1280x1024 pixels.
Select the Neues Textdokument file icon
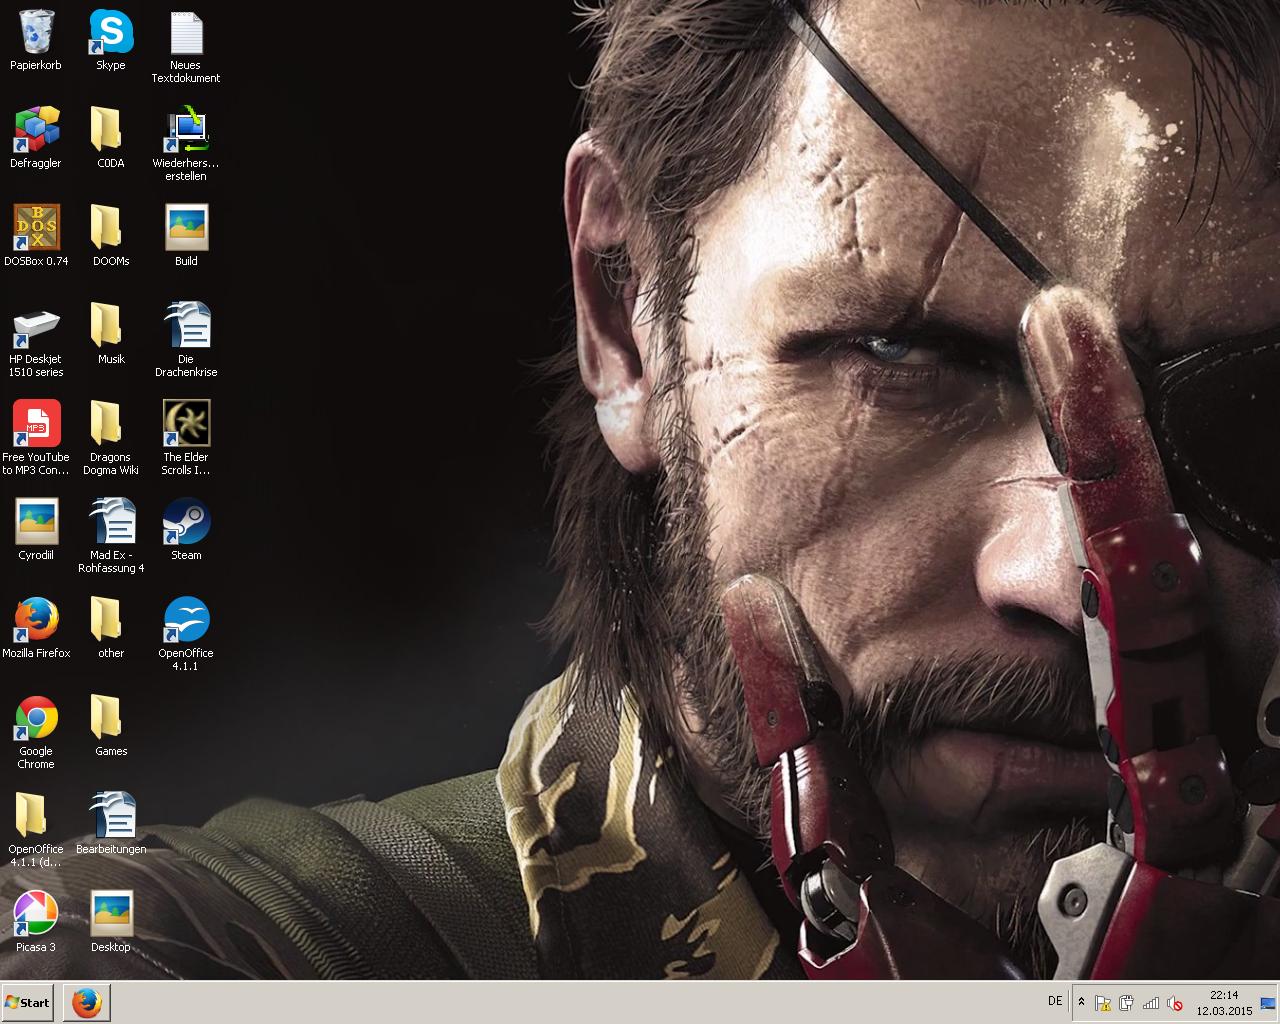186,32
